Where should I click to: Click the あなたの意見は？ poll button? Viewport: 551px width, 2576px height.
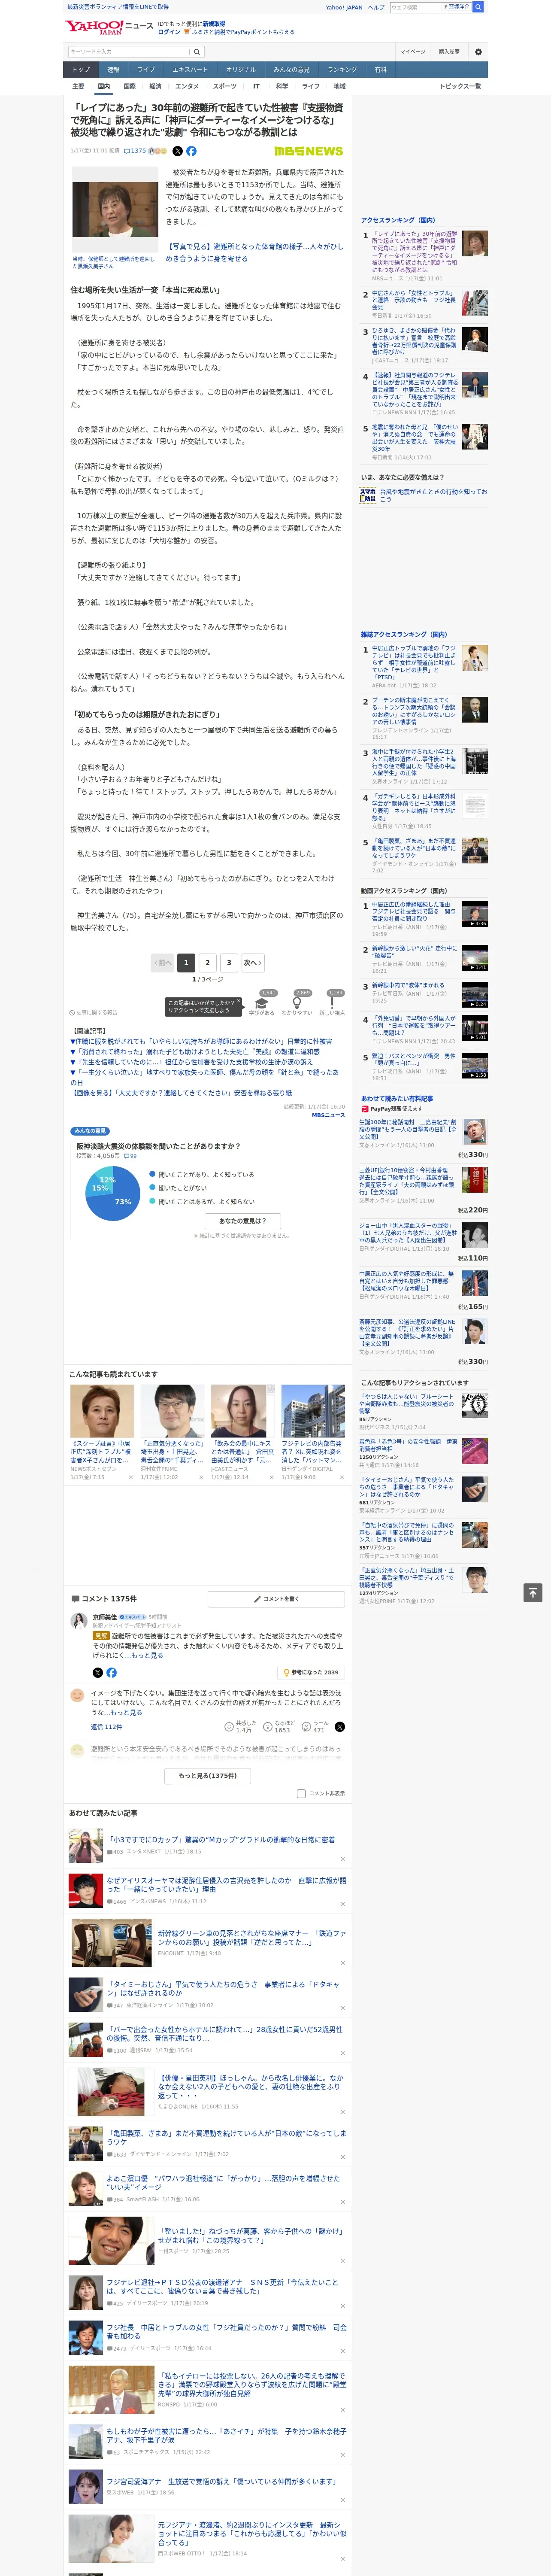[242, 1220]
